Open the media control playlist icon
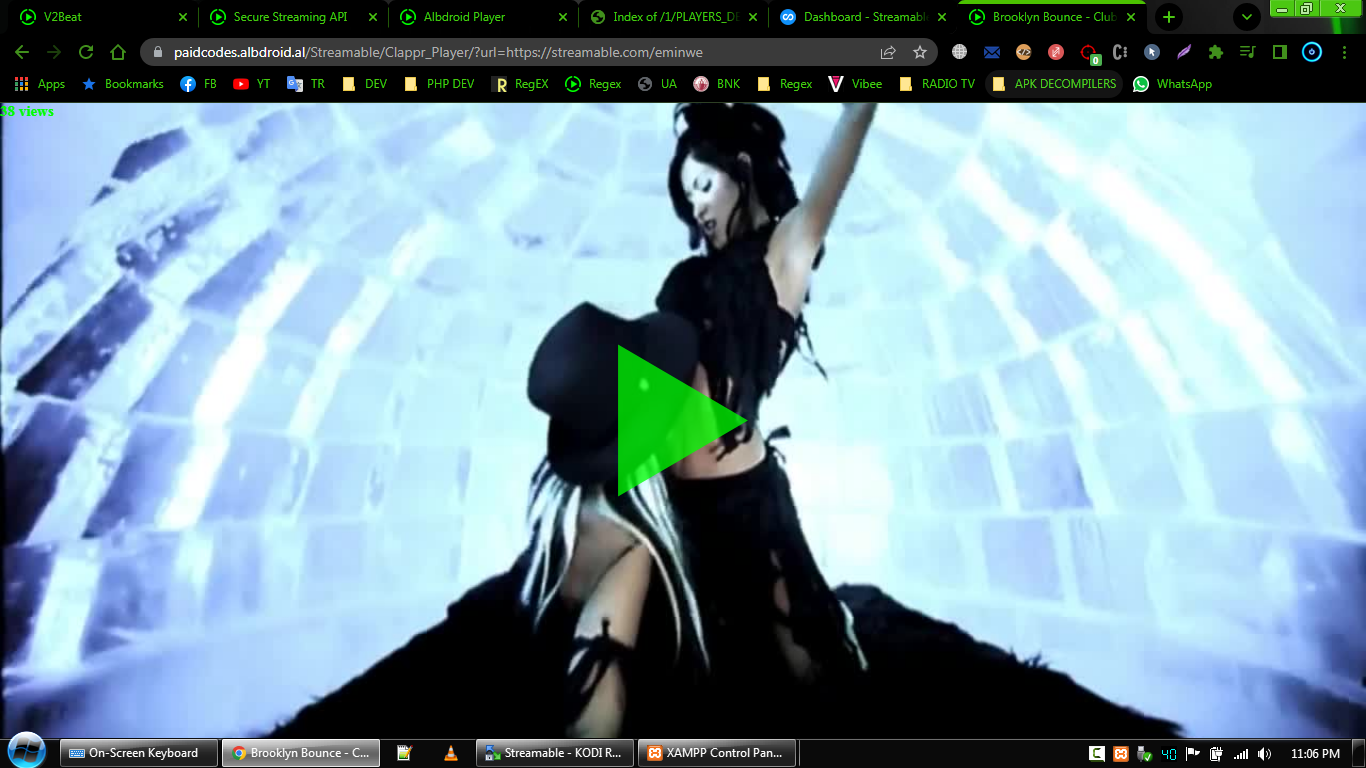Screen dimensions: 1366x768 tap(1247, 52)
